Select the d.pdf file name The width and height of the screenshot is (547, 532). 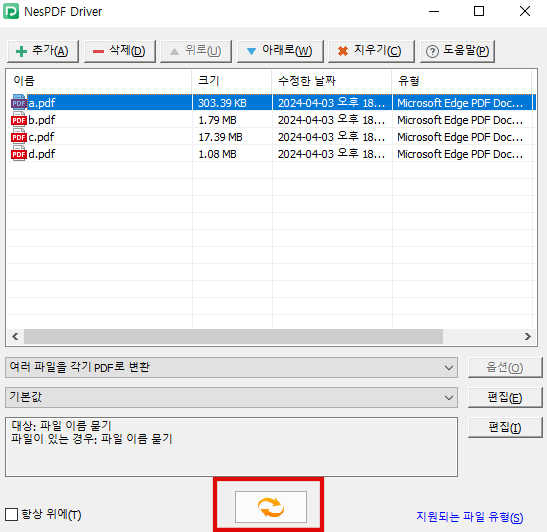[42, 154]
